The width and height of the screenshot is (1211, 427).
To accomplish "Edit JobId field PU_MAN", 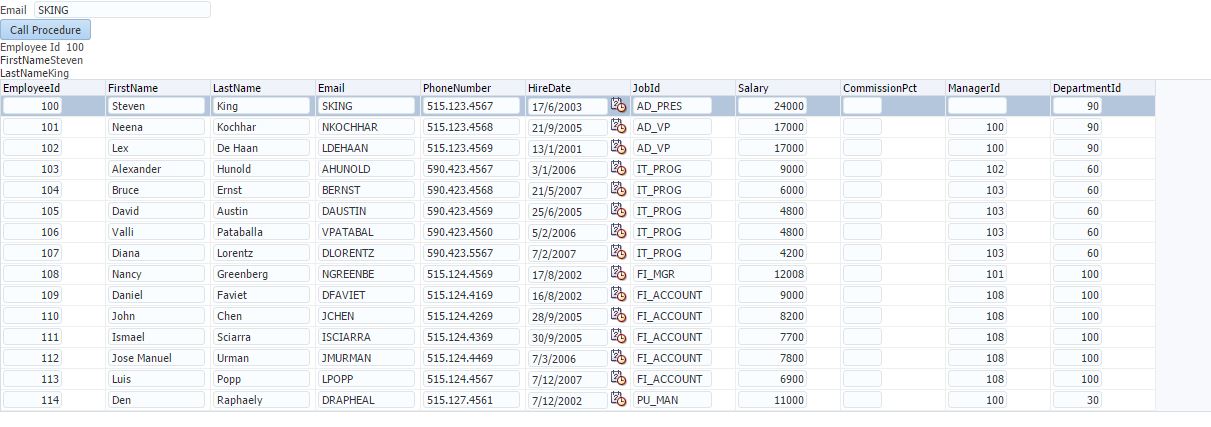I will [x=672, y=400].
